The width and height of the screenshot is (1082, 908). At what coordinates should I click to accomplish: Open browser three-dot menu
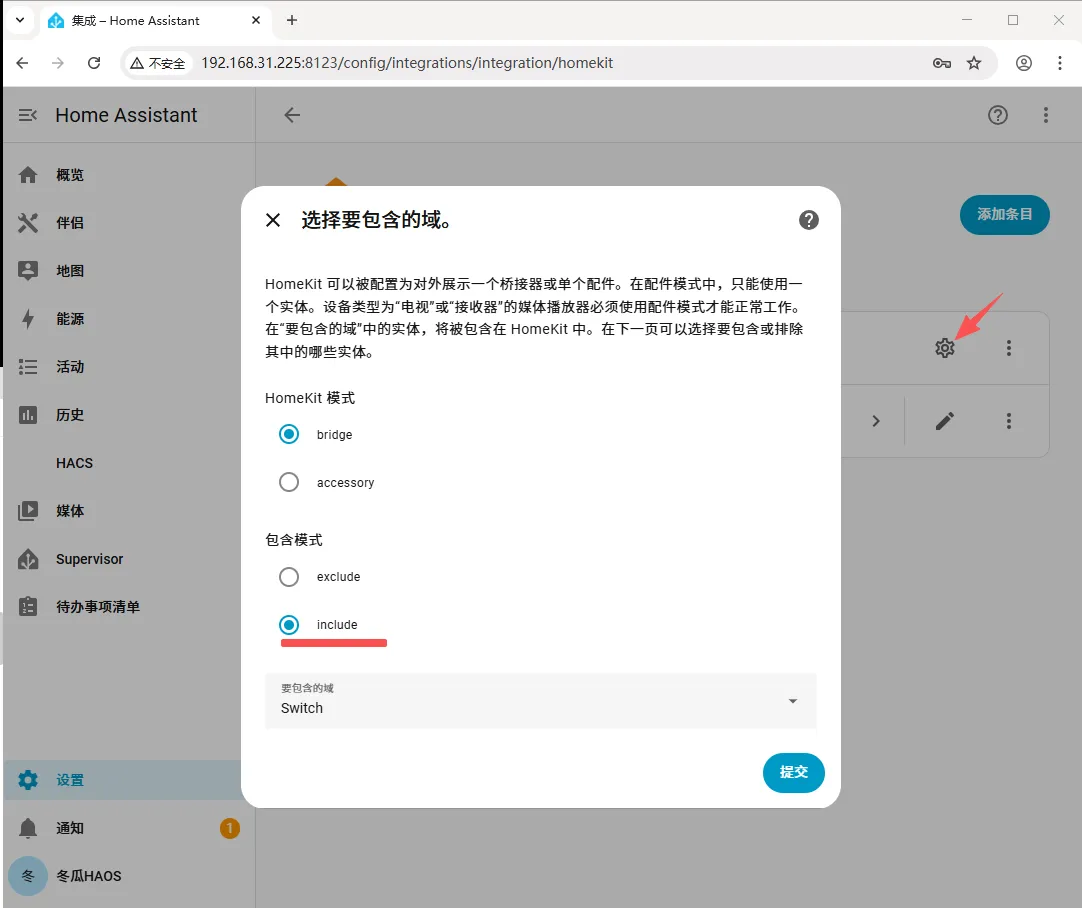pyautogui.click(x=1060, y=63)
